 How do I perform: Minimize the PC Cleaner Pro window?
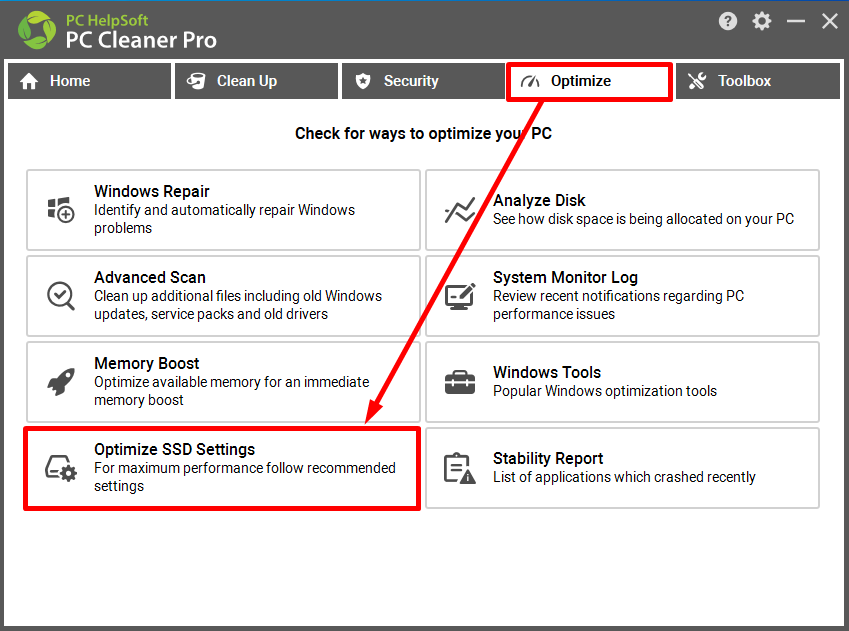pos(795,21)
